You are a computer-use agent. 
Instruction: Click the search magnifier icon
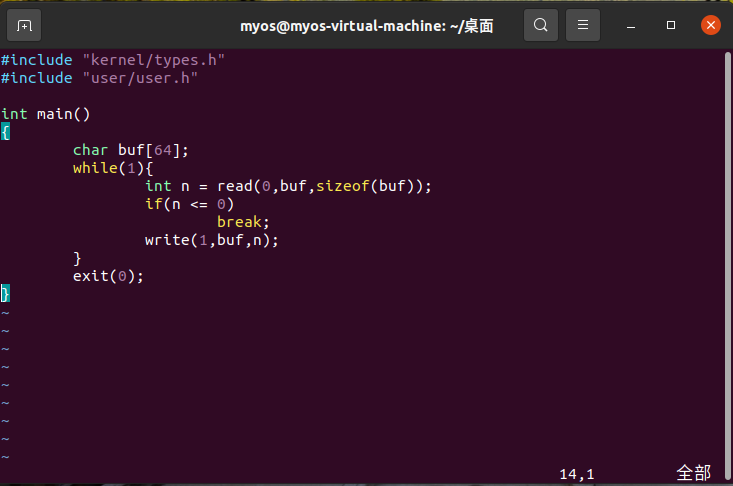(540, 25)
